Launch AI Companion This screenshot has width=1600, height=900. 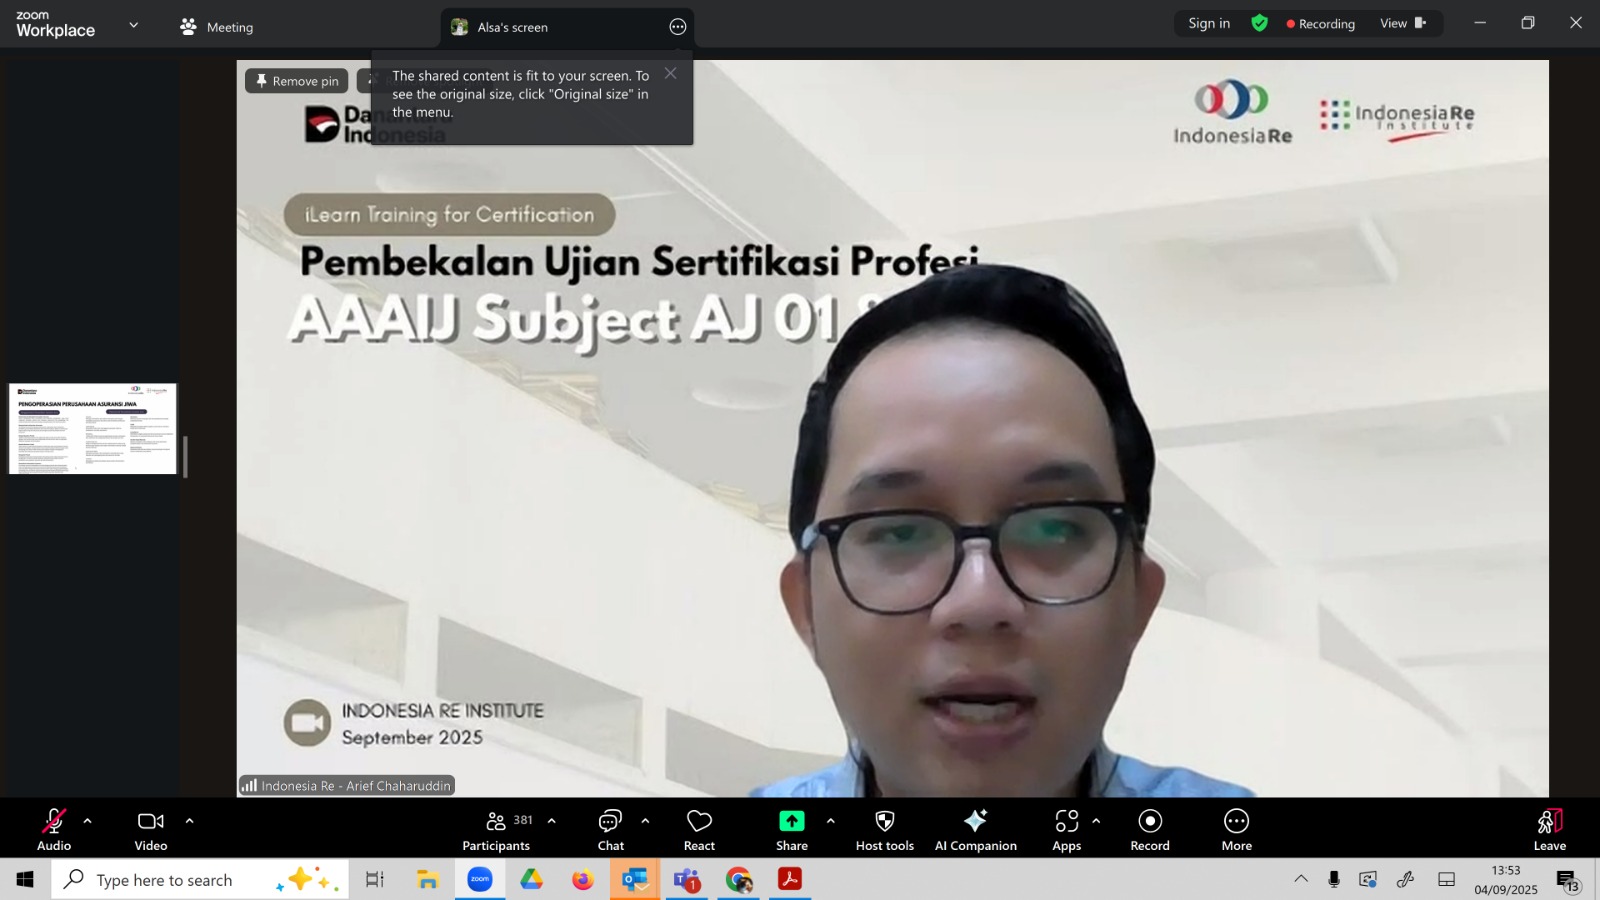pos(975,829)
